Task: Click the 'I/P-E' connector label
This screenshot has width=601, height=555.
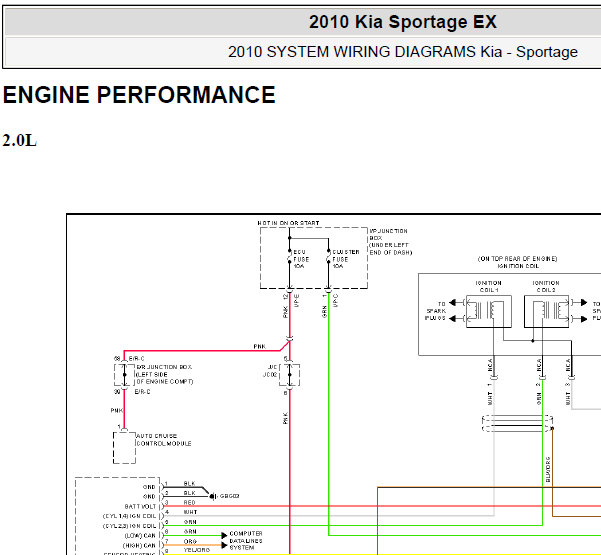Action: 297,300
